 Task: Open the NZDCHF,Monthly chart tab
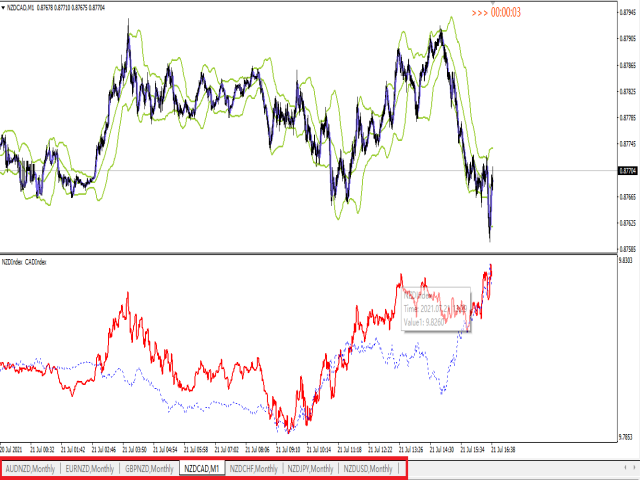(x=253, y=469)
